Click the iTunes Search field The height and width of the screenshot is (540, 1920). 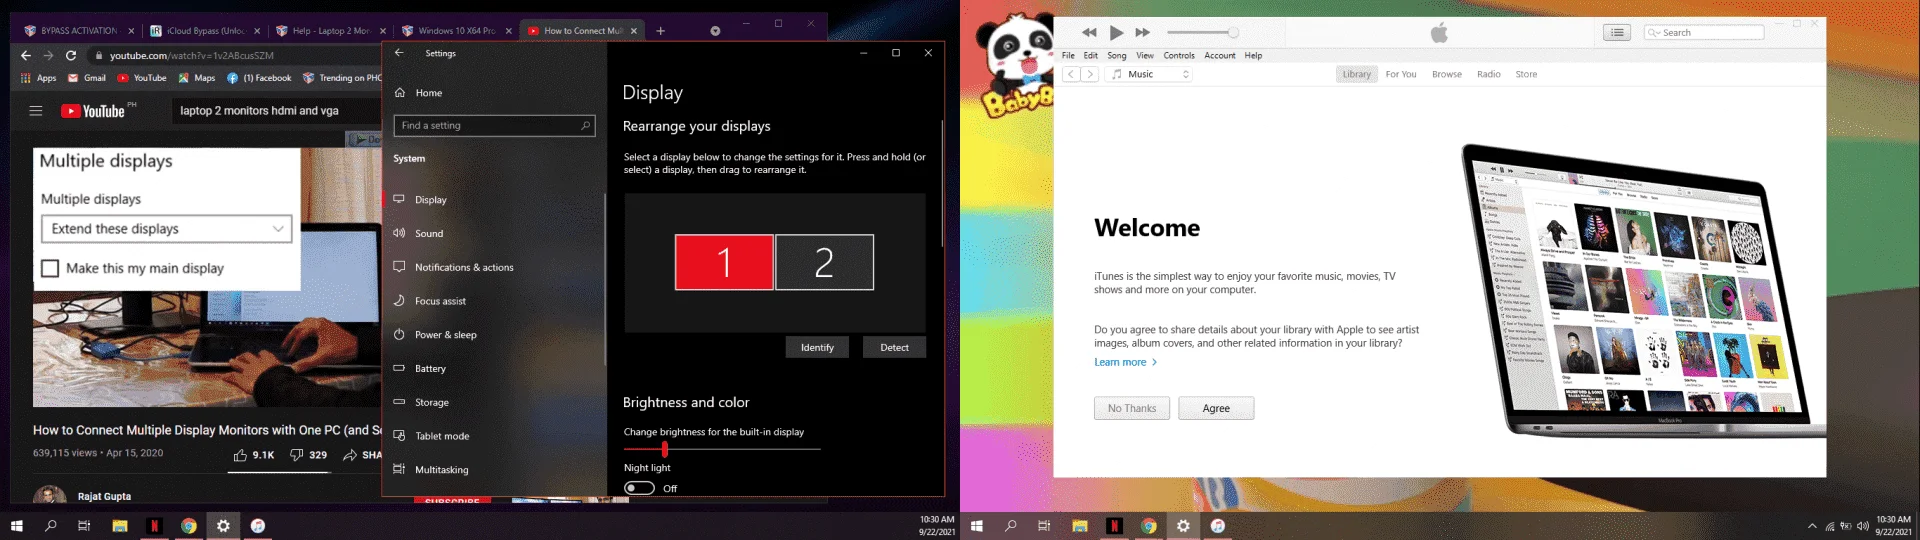pos(1704,33)
